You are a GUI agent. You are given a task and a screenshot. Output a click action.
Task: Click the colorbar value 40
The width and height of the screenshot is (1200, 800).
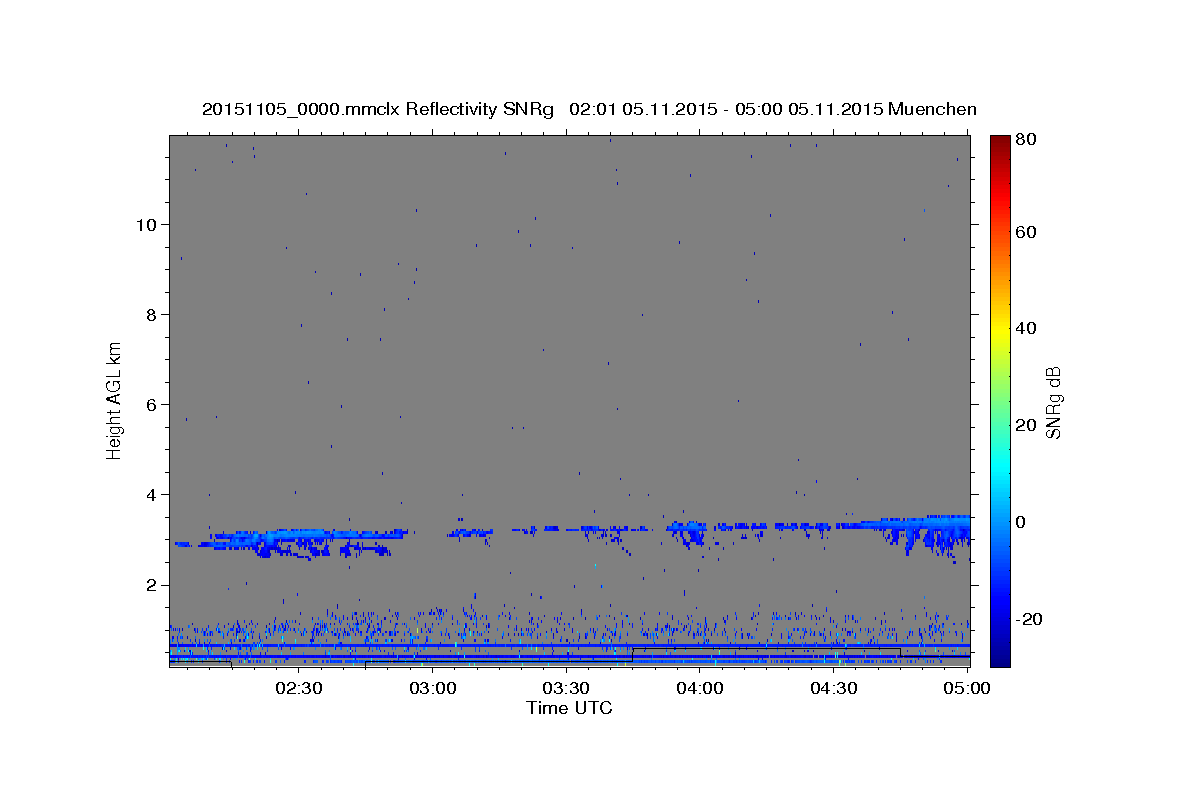coord(1025,328)
